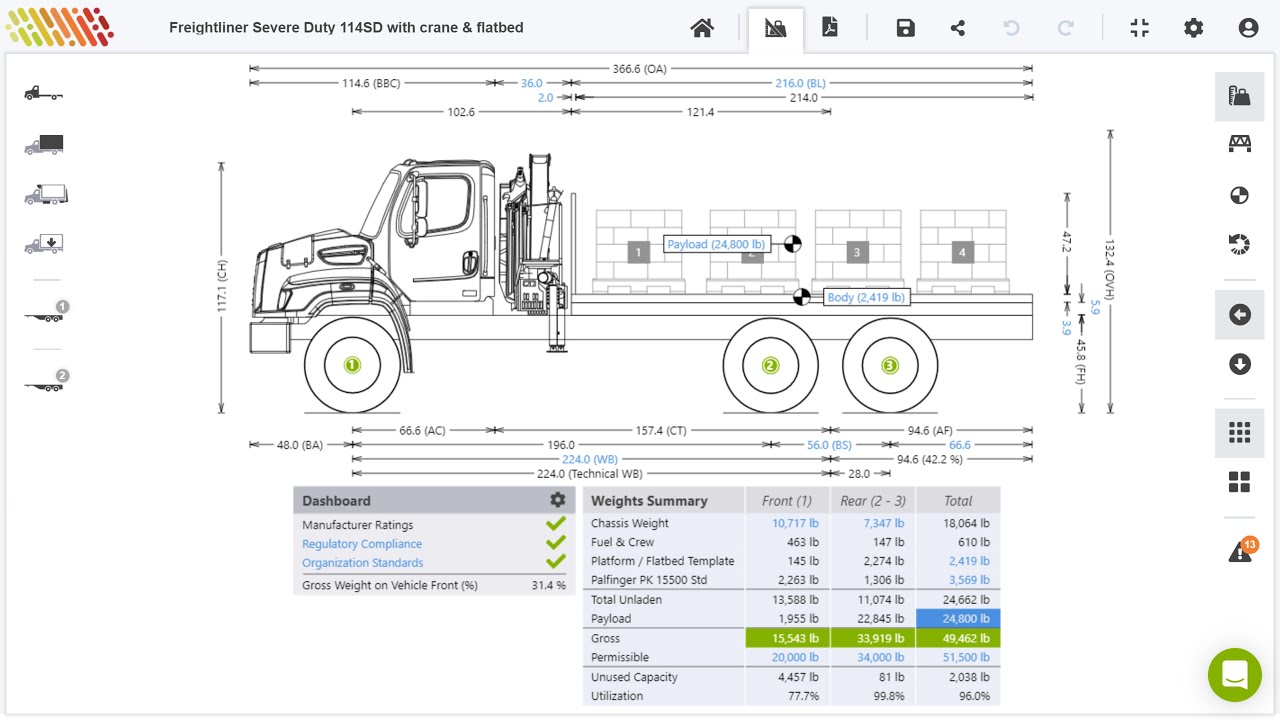Select the black van body truck icon
The image size is (1280, 720).
point(44,144)
